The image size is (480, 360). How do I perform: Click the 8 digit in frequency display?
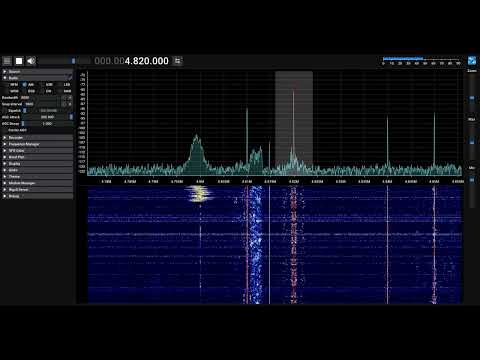pyautogui.click(x=136, y=61)
